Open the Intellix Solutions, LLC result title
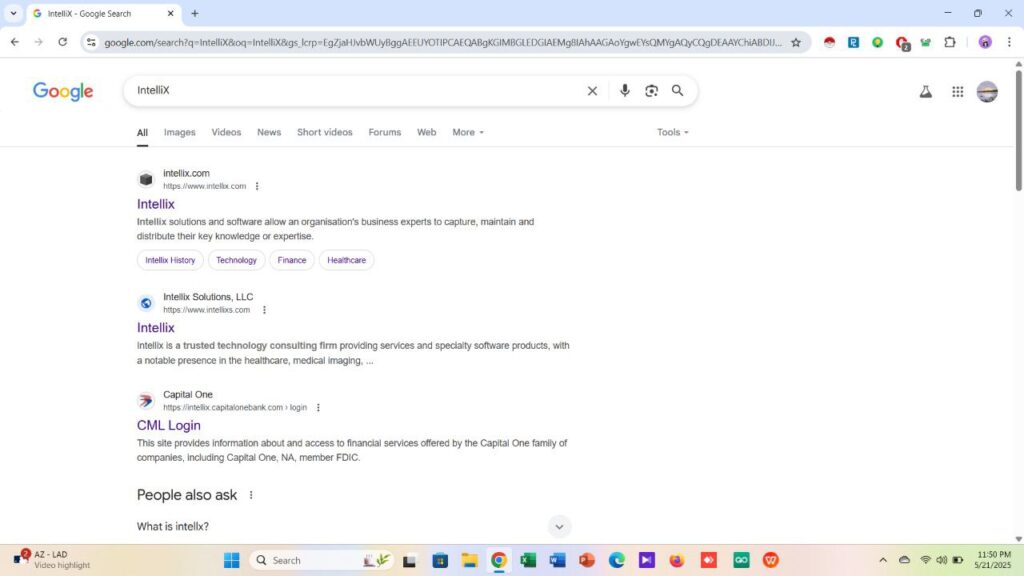This screenshot has width=1024, height=576. click(155, 327)
